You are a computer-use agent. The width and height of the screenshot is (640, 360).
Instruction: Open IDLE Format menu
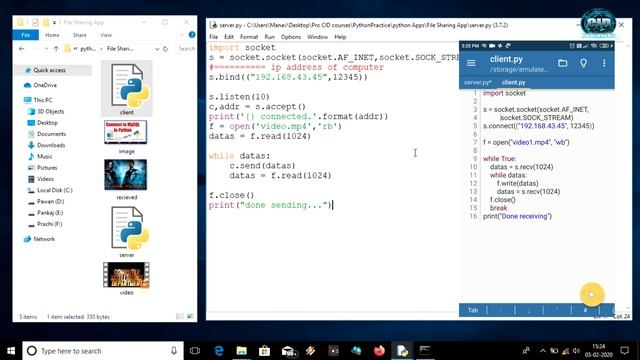point(249,37)
